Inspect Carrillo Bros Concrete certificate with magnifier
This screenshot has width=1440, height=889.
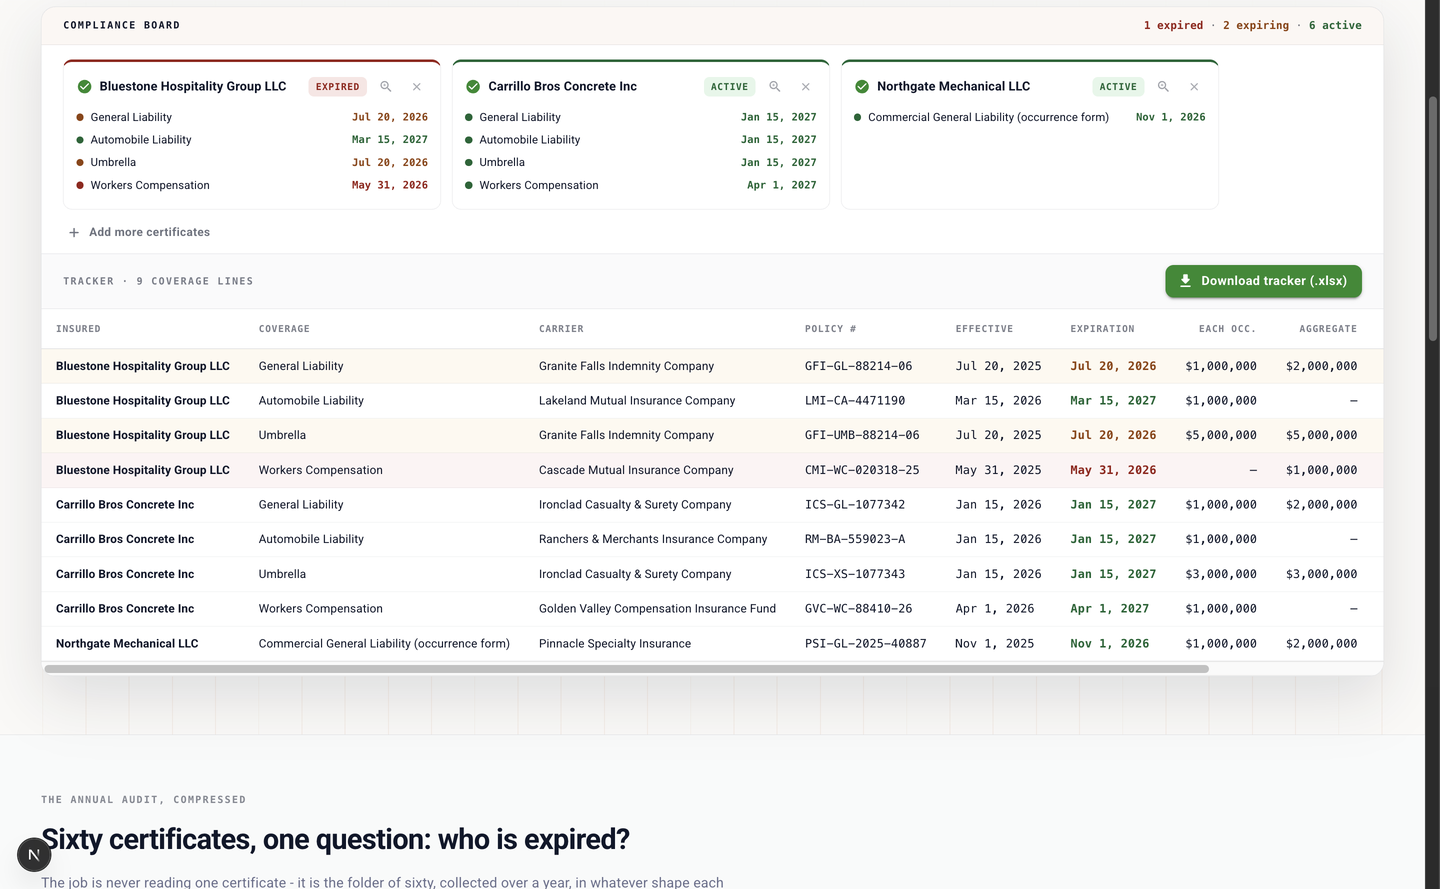[x=775, y=87]
